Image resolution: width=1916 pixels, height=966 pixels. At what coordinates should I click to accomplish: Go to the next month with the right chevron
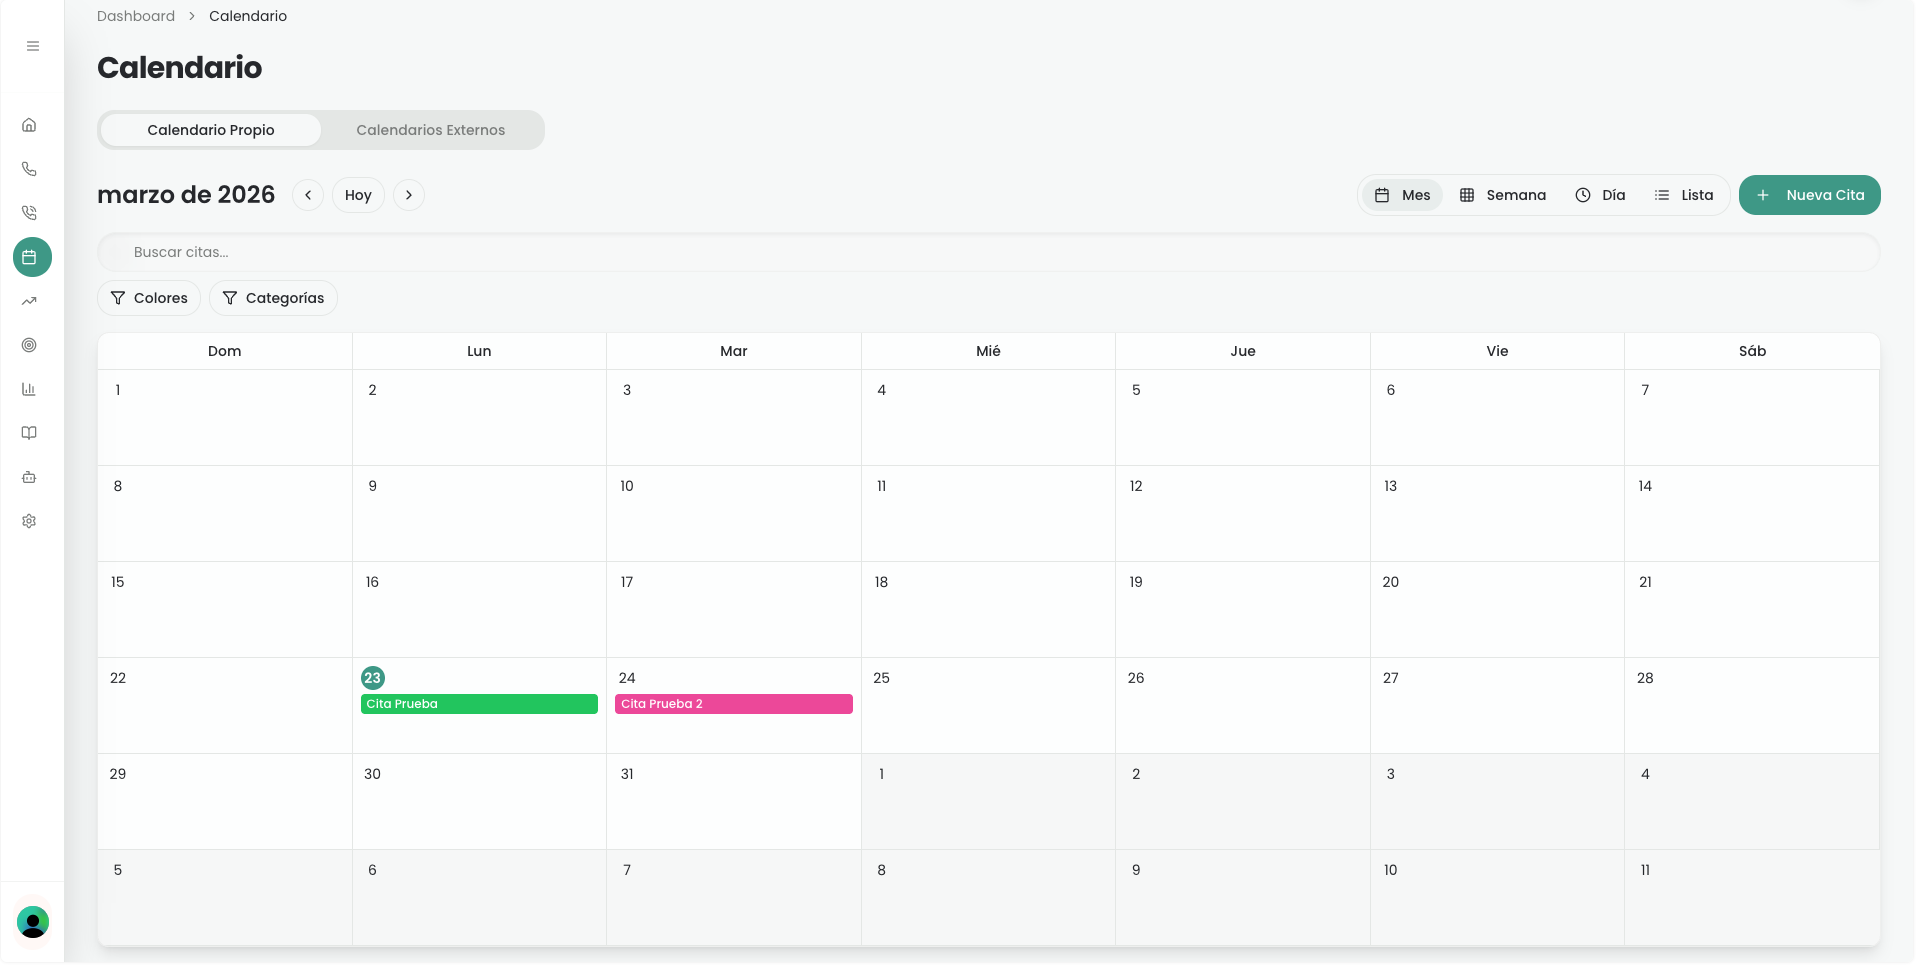pyautogui.click(x=409, y=195)
